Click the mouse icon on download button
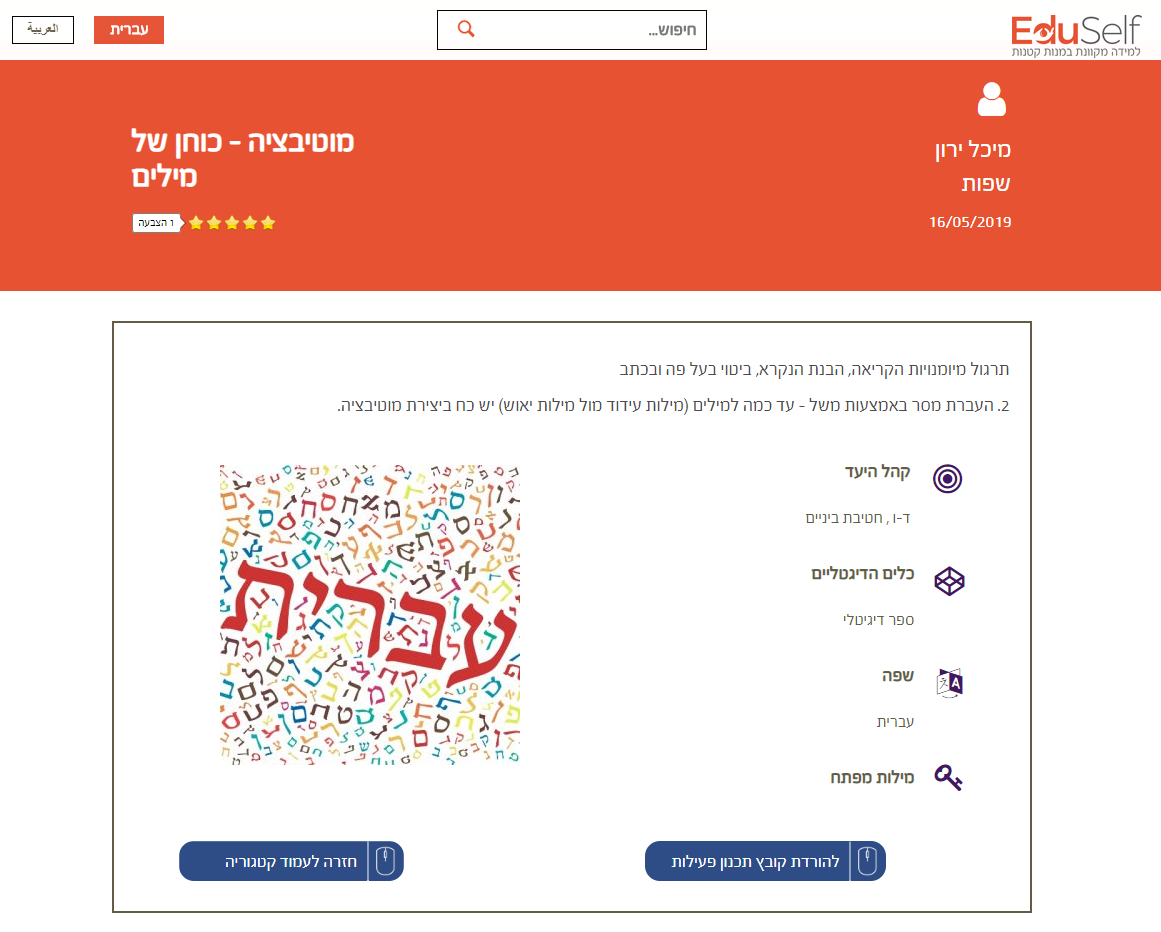 [x=867, y=861]
